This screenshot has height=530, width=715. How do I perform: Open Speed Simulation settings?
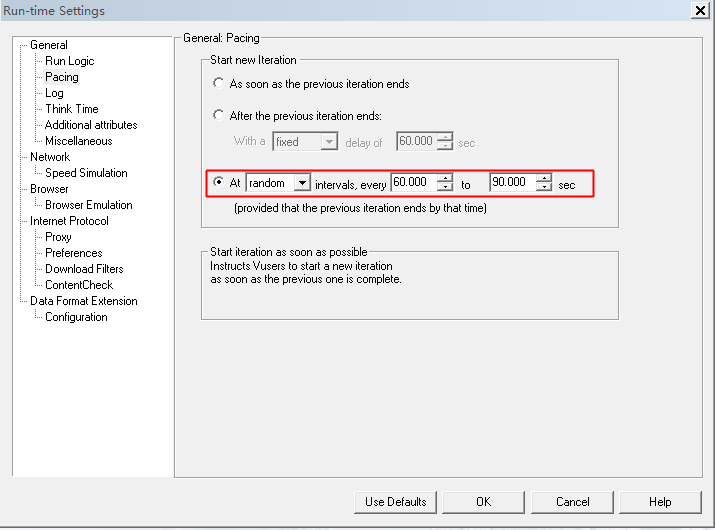pos(86,173)
